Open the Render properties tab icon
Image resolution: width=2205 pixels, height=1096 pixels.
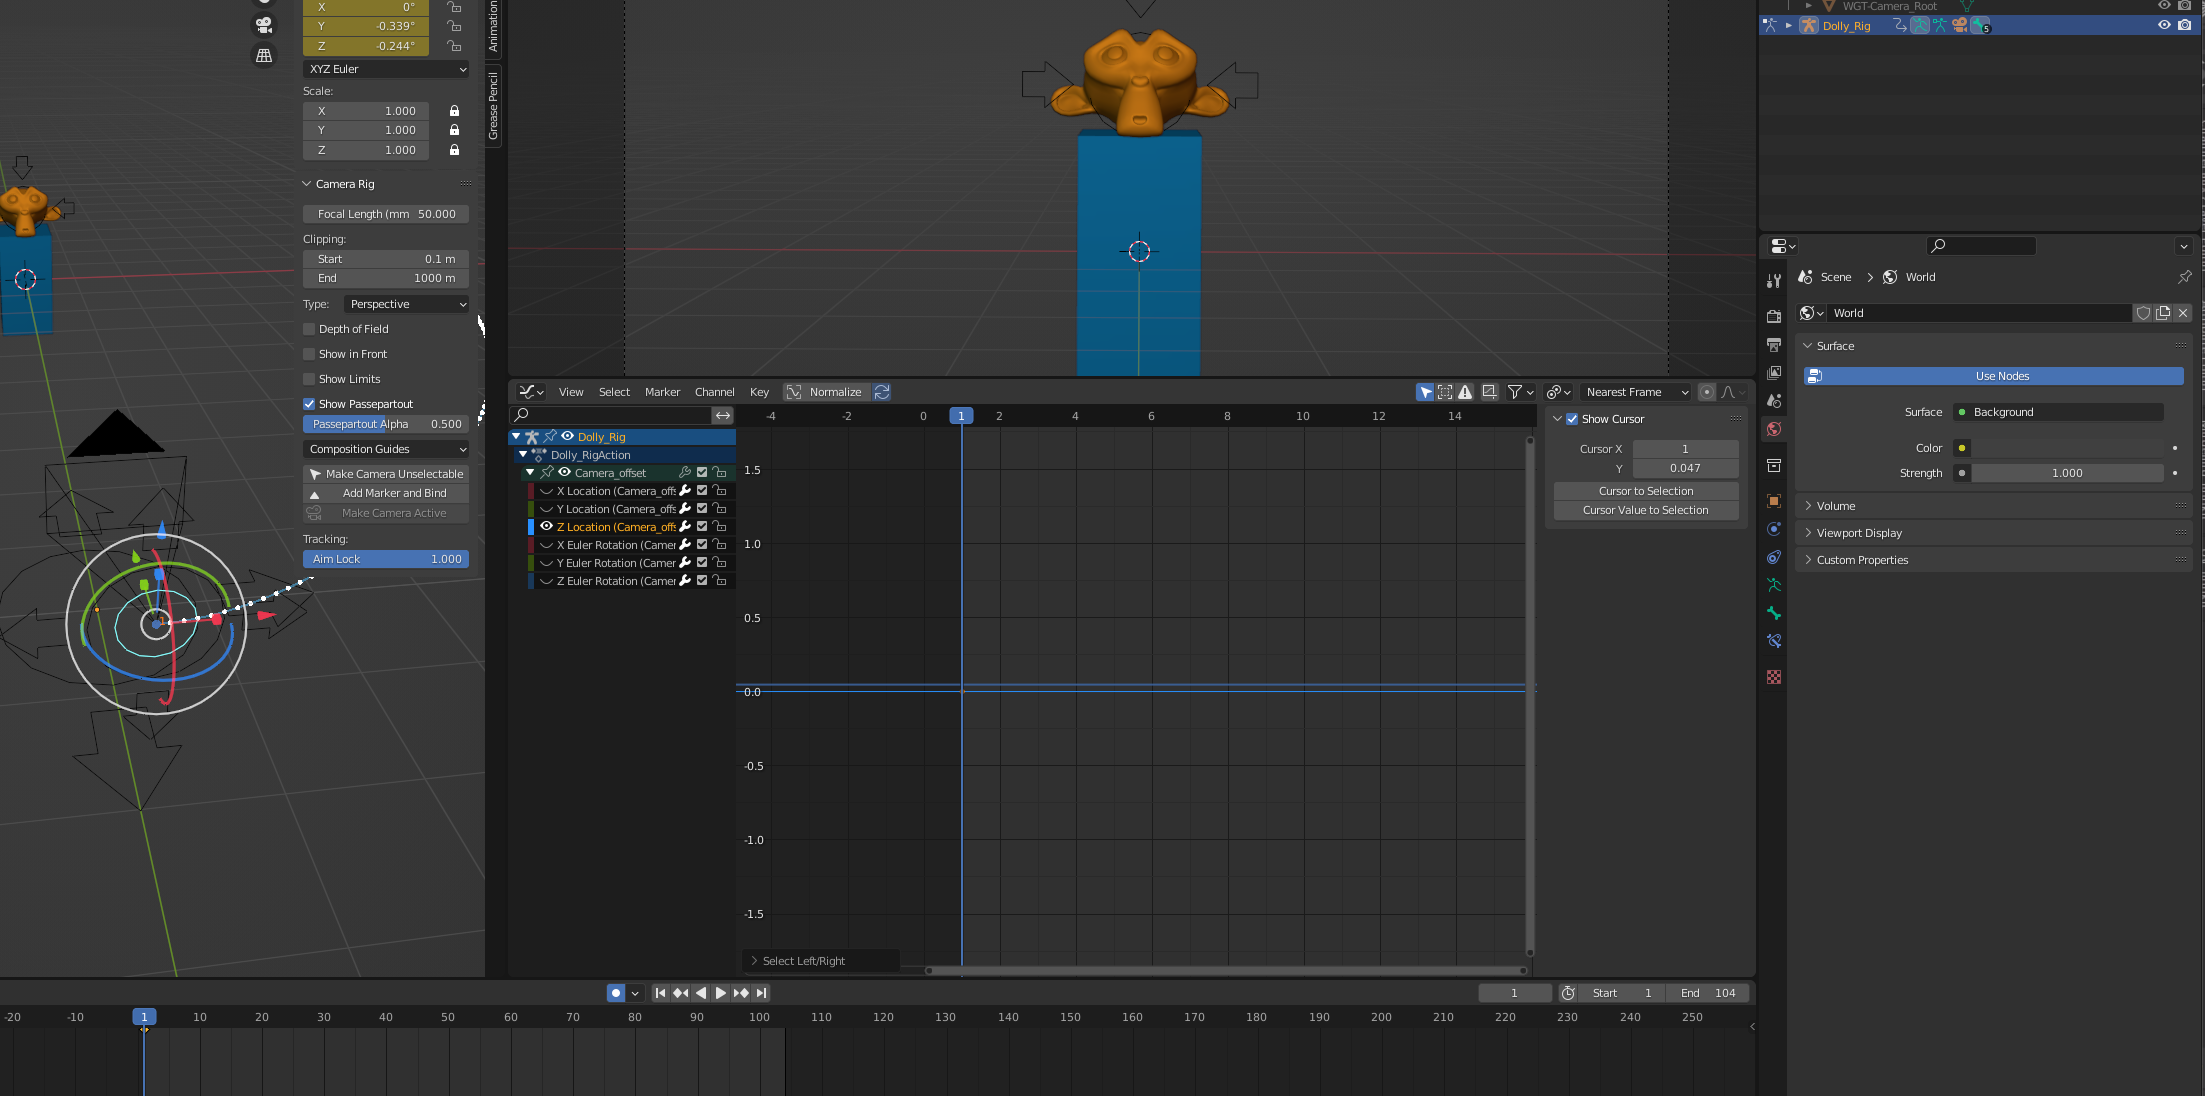pyautogui.click(x=1774, y=316)
